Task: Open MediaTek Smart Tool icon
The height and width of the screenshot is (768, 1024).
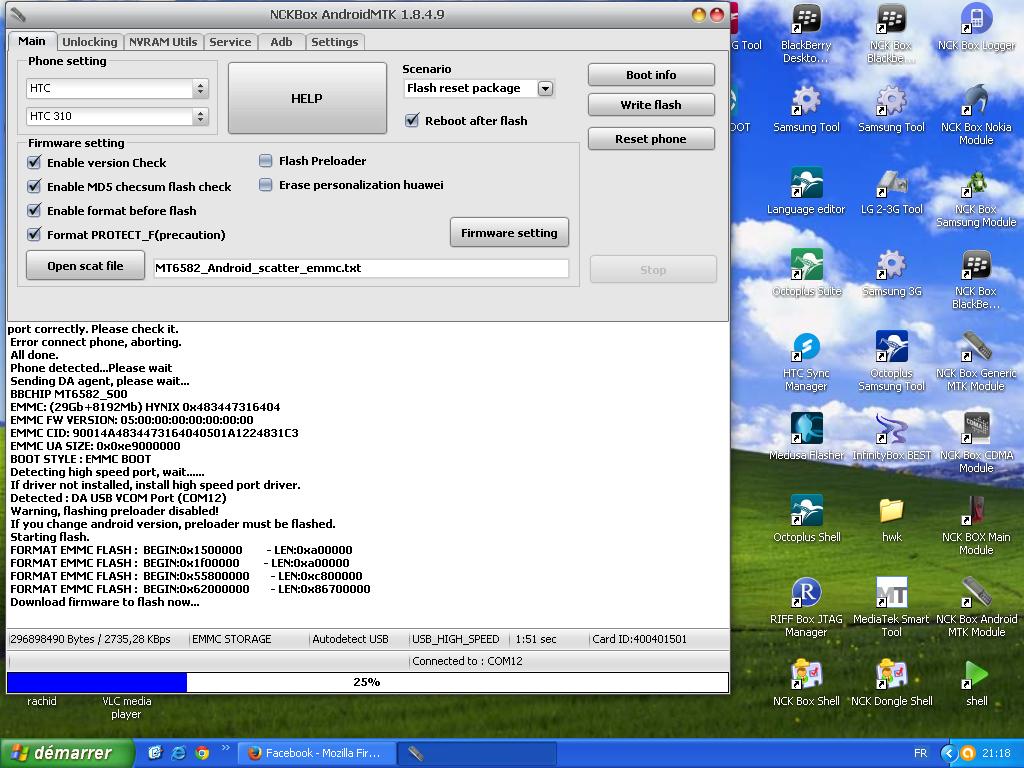Action: click(x=891, y=607)
